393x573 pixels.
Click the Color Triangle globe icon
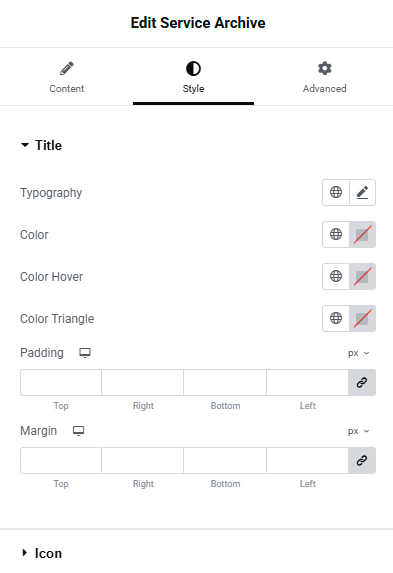coord(336,318)
